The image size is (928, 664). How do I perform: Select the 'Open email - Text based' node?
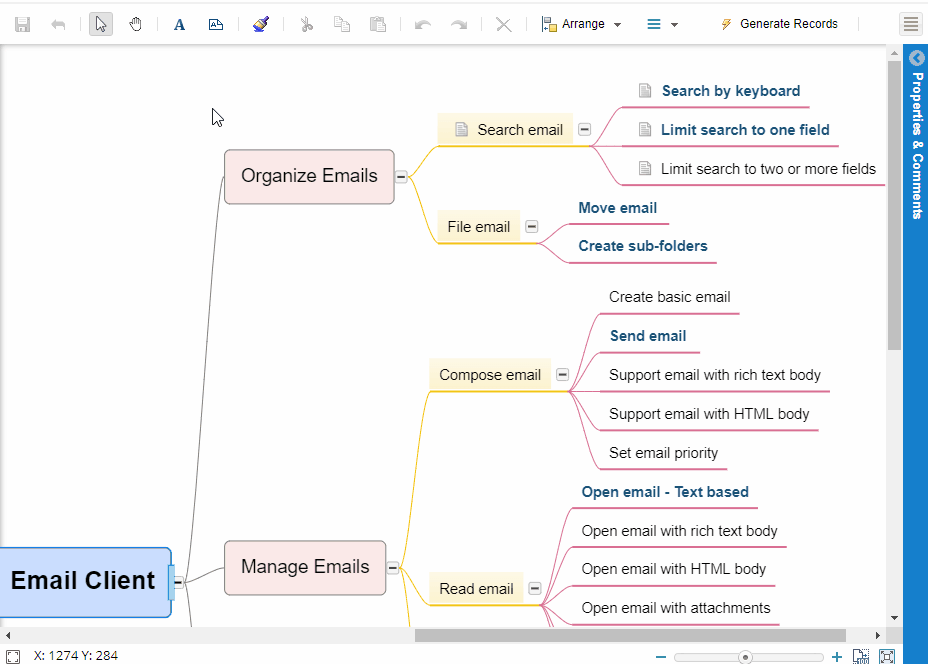click(x=665, y=492)
